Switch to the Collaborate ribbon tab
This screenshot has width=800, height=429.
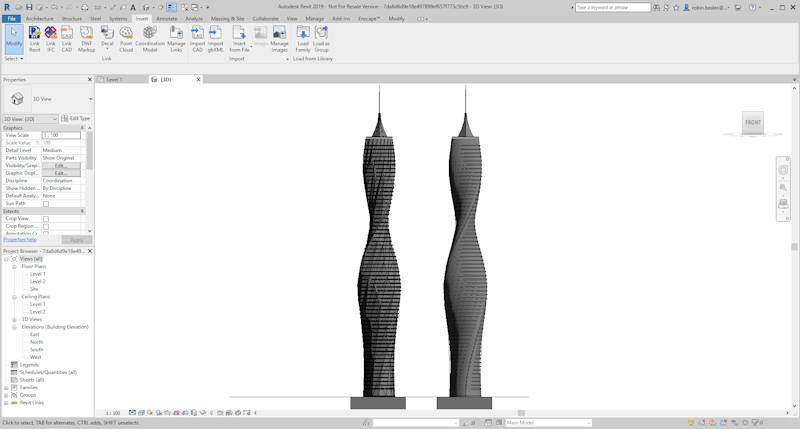pos(265,18)
